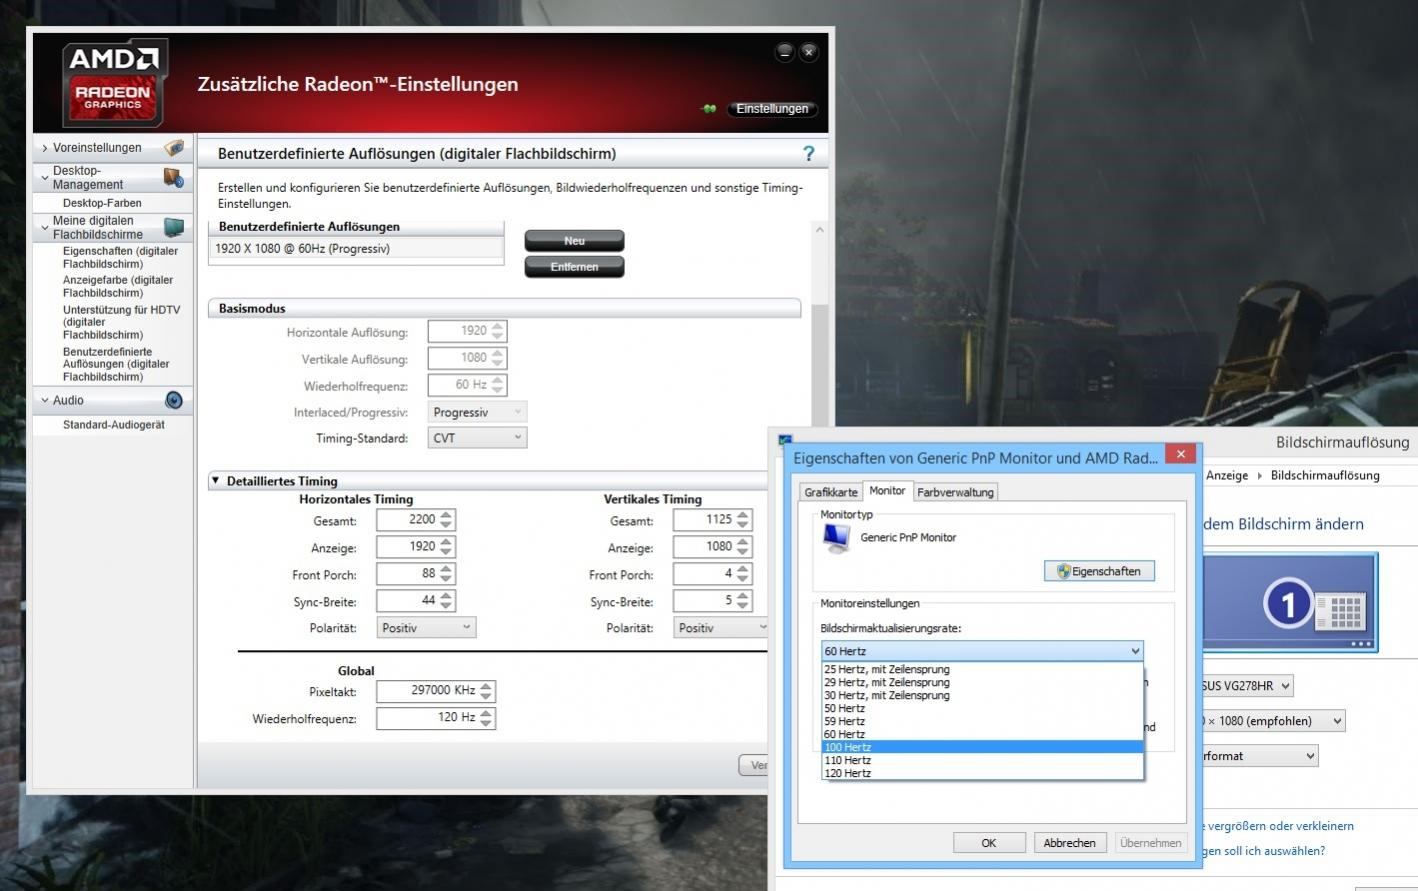Open horizontal Polarität Positiv dropdown

pos(426,628)
